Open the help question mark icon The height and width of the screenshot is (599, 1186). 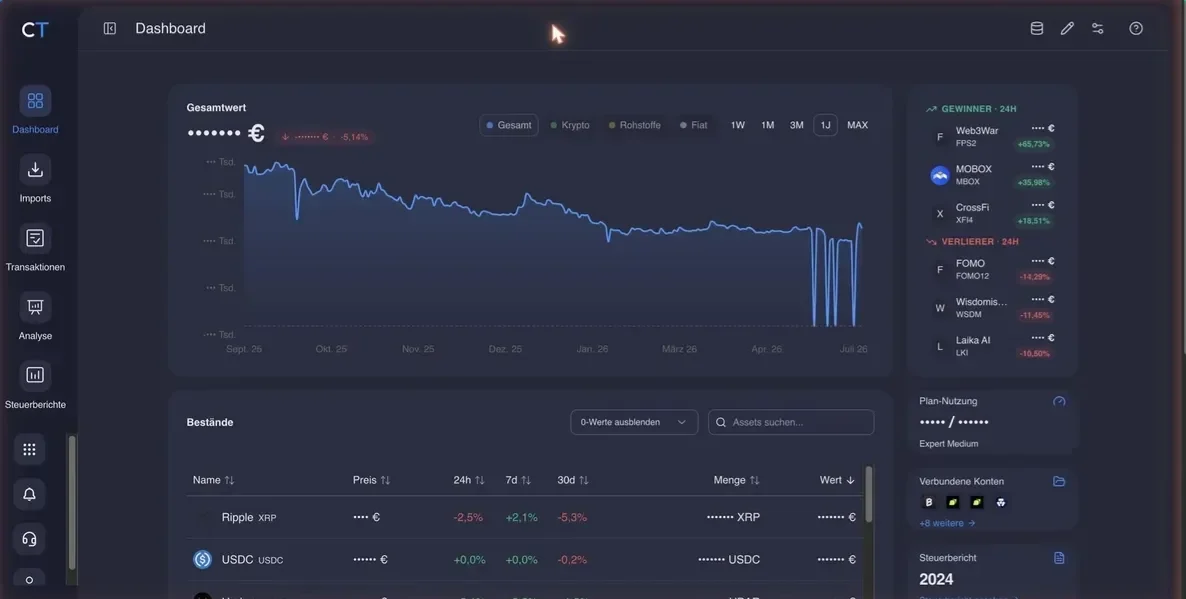[1136, 29]
